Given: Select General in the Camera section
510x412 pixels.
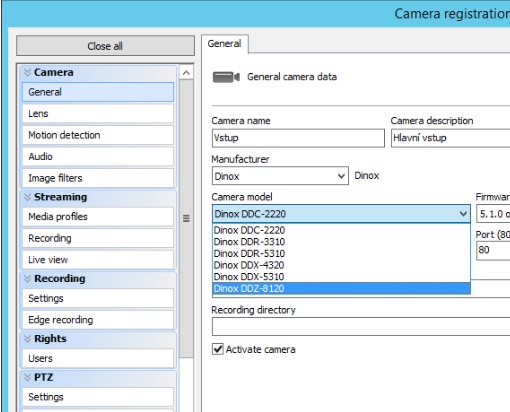Looking at the screenshot, I should click(98, 92).
